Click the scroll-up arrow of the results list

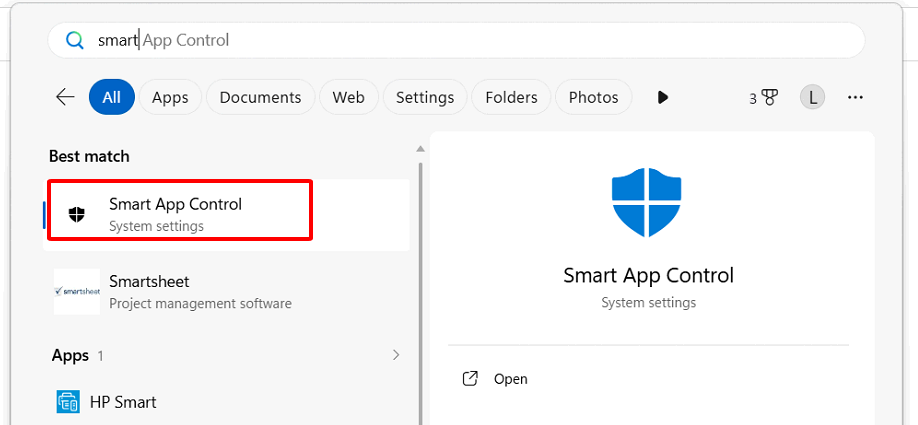tap(420, 149)
